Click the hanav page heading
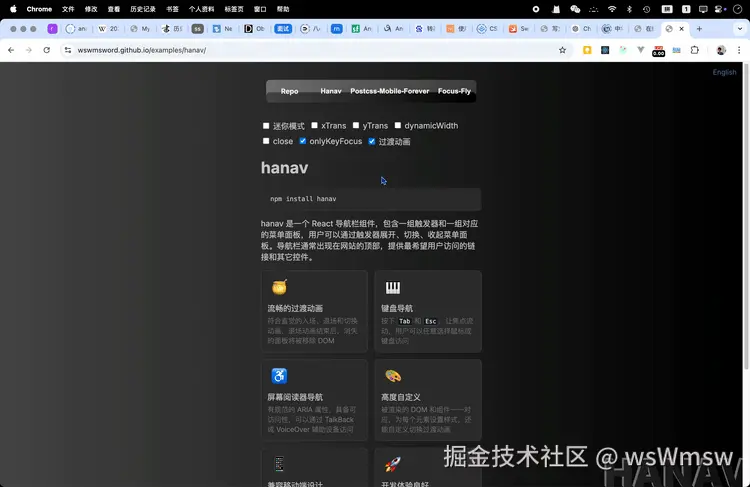Screen dimensions: 750x487 click(285, 168)
